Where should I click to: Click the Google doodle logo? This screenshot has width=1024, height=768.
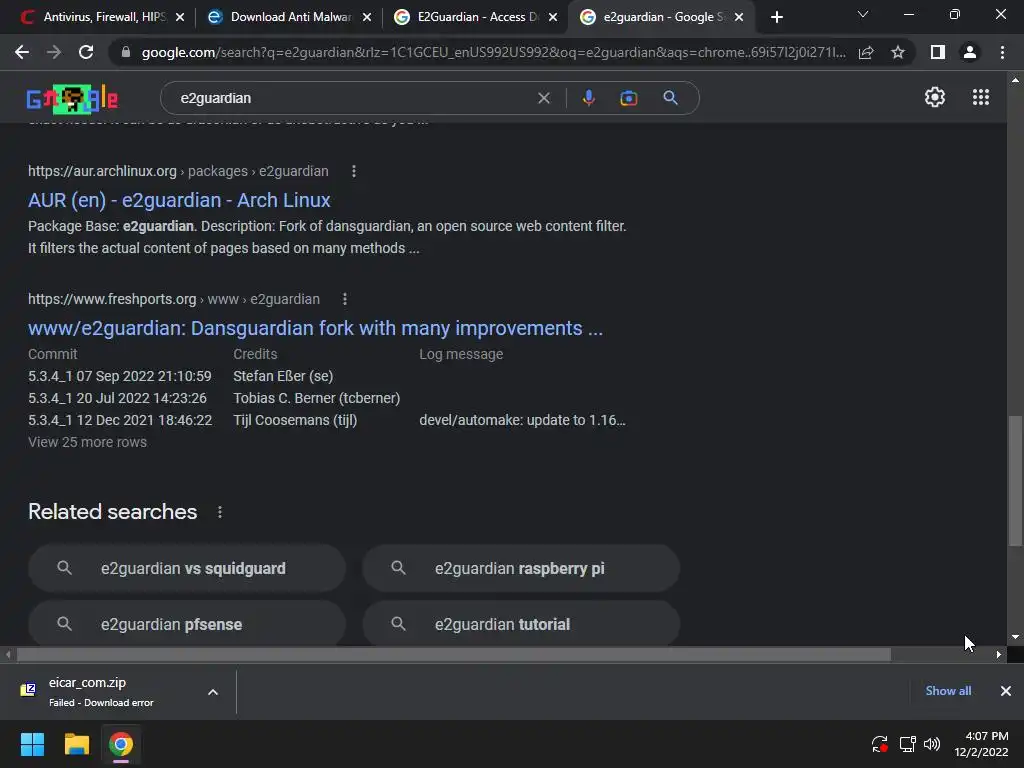click(x=72, y=99)
